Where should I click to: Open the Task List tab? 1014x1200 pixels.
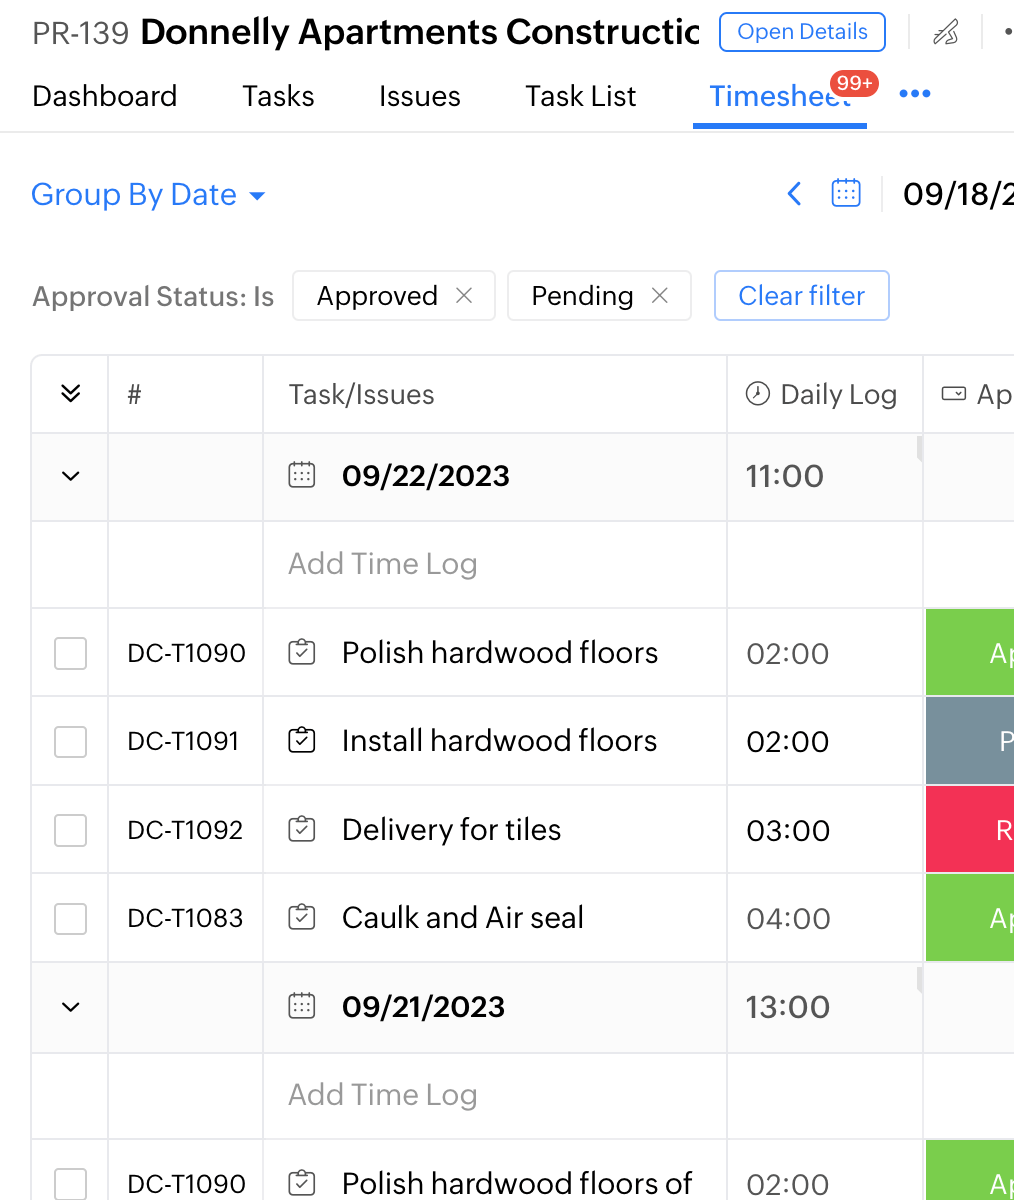[581, 96]
